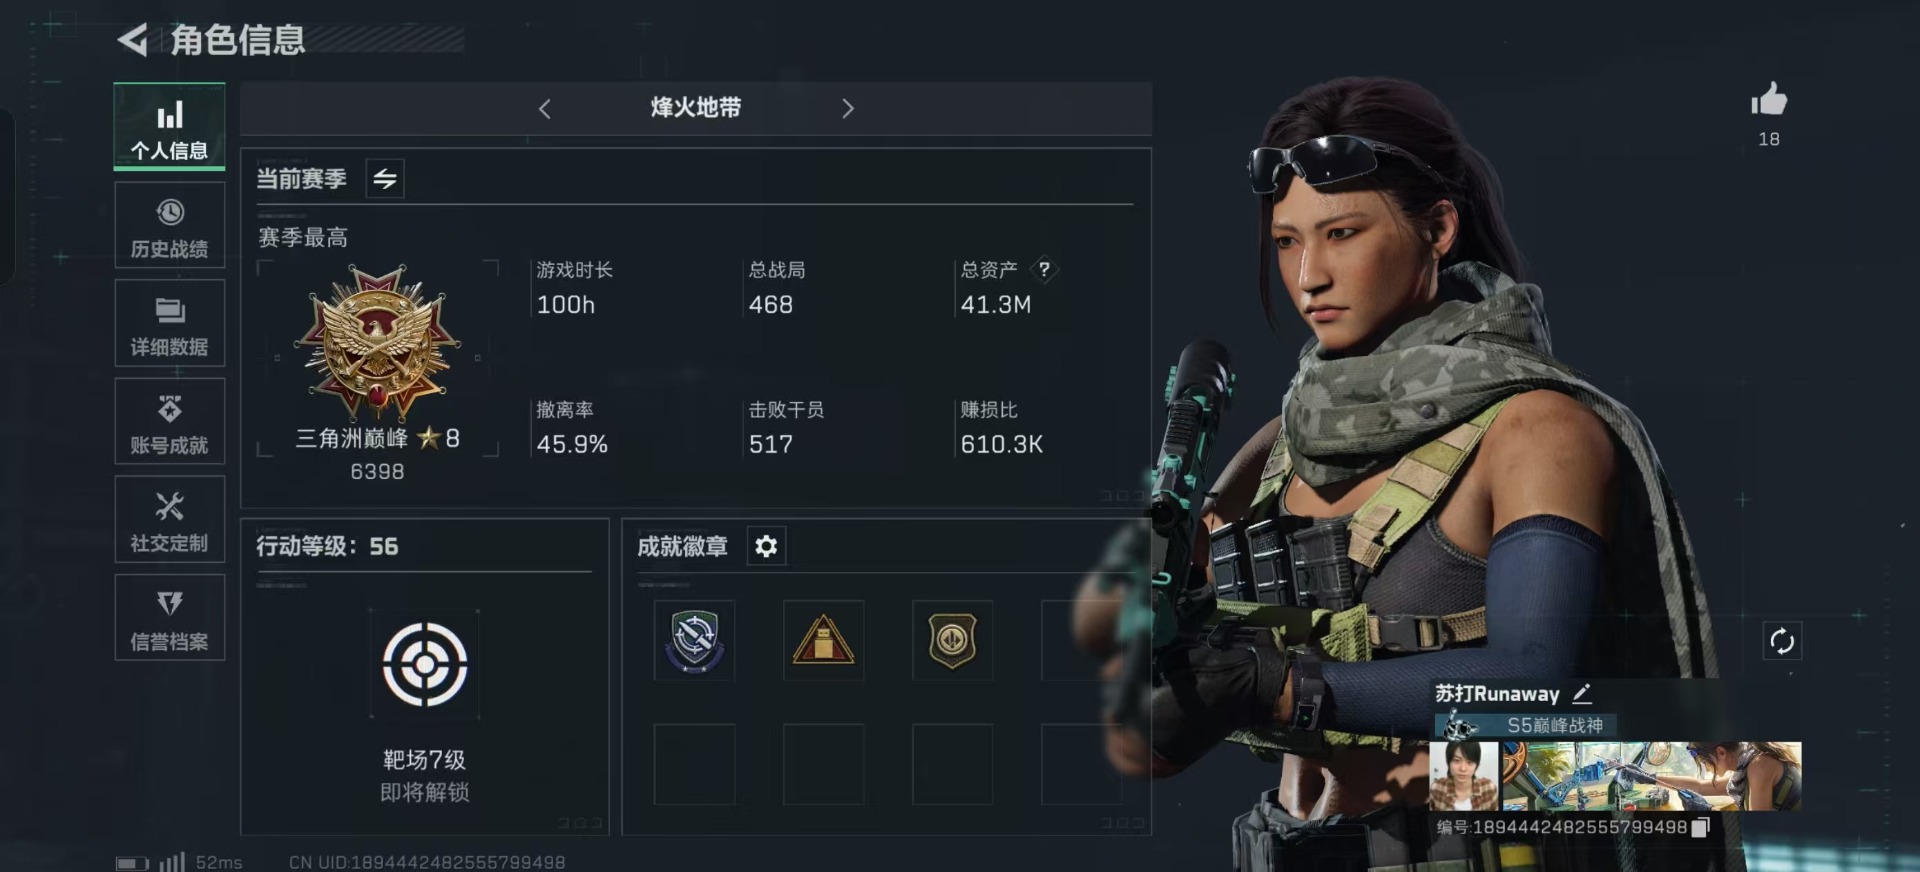Switch to next mode with right chevron

848,108
